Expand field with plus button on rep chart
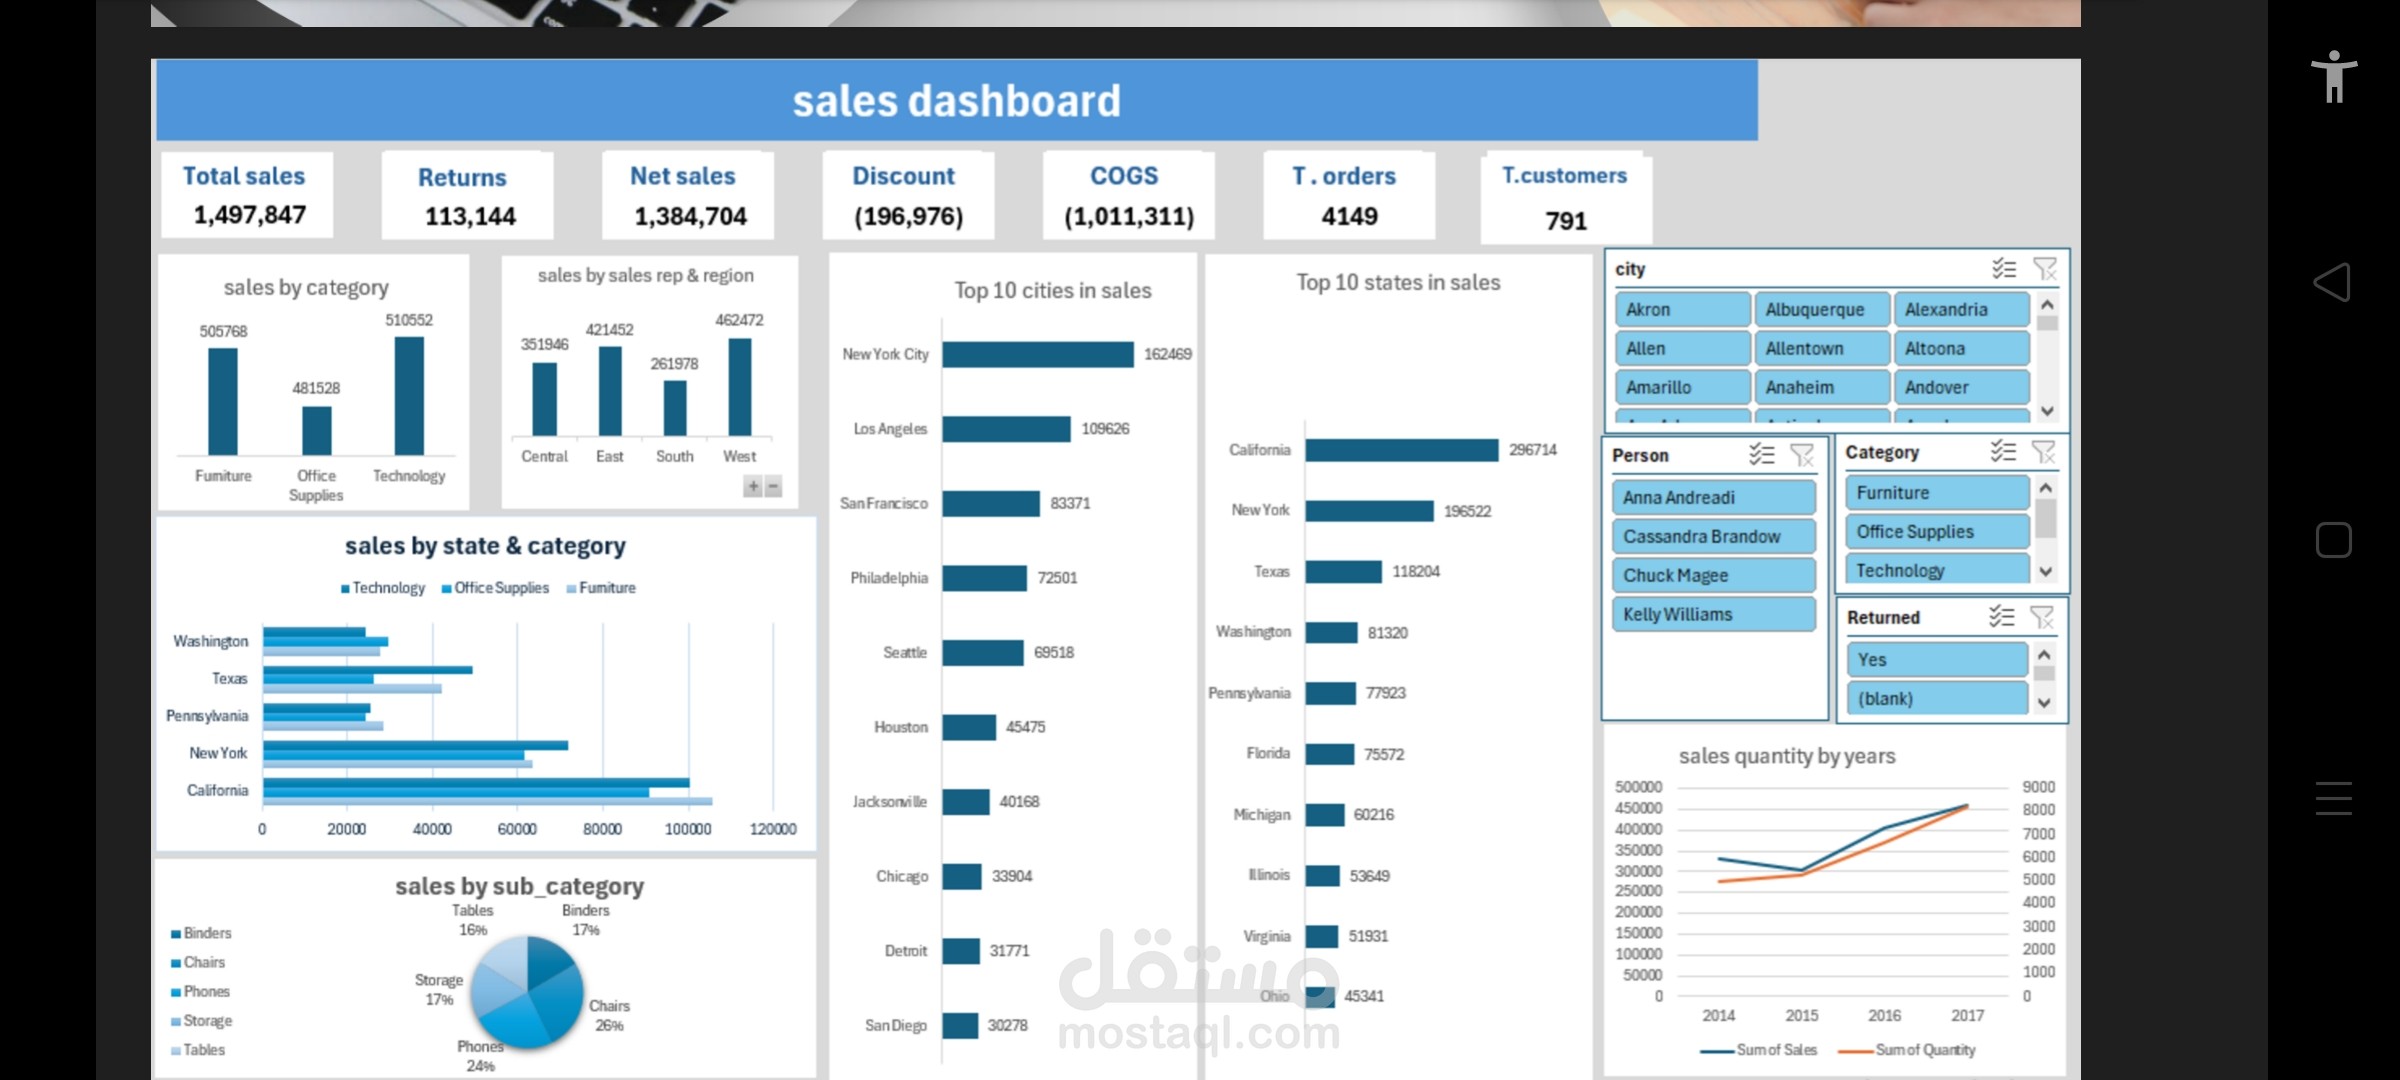The height and width of the screenshot is (1080, 2400). click(x=752, y=487)
